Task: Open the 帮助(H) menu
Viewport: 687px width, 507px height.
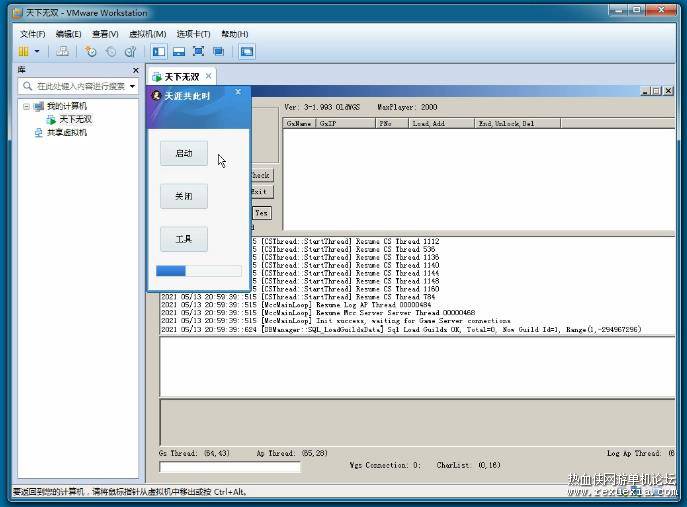Action: pyautogui.click(x=234, y=34)
